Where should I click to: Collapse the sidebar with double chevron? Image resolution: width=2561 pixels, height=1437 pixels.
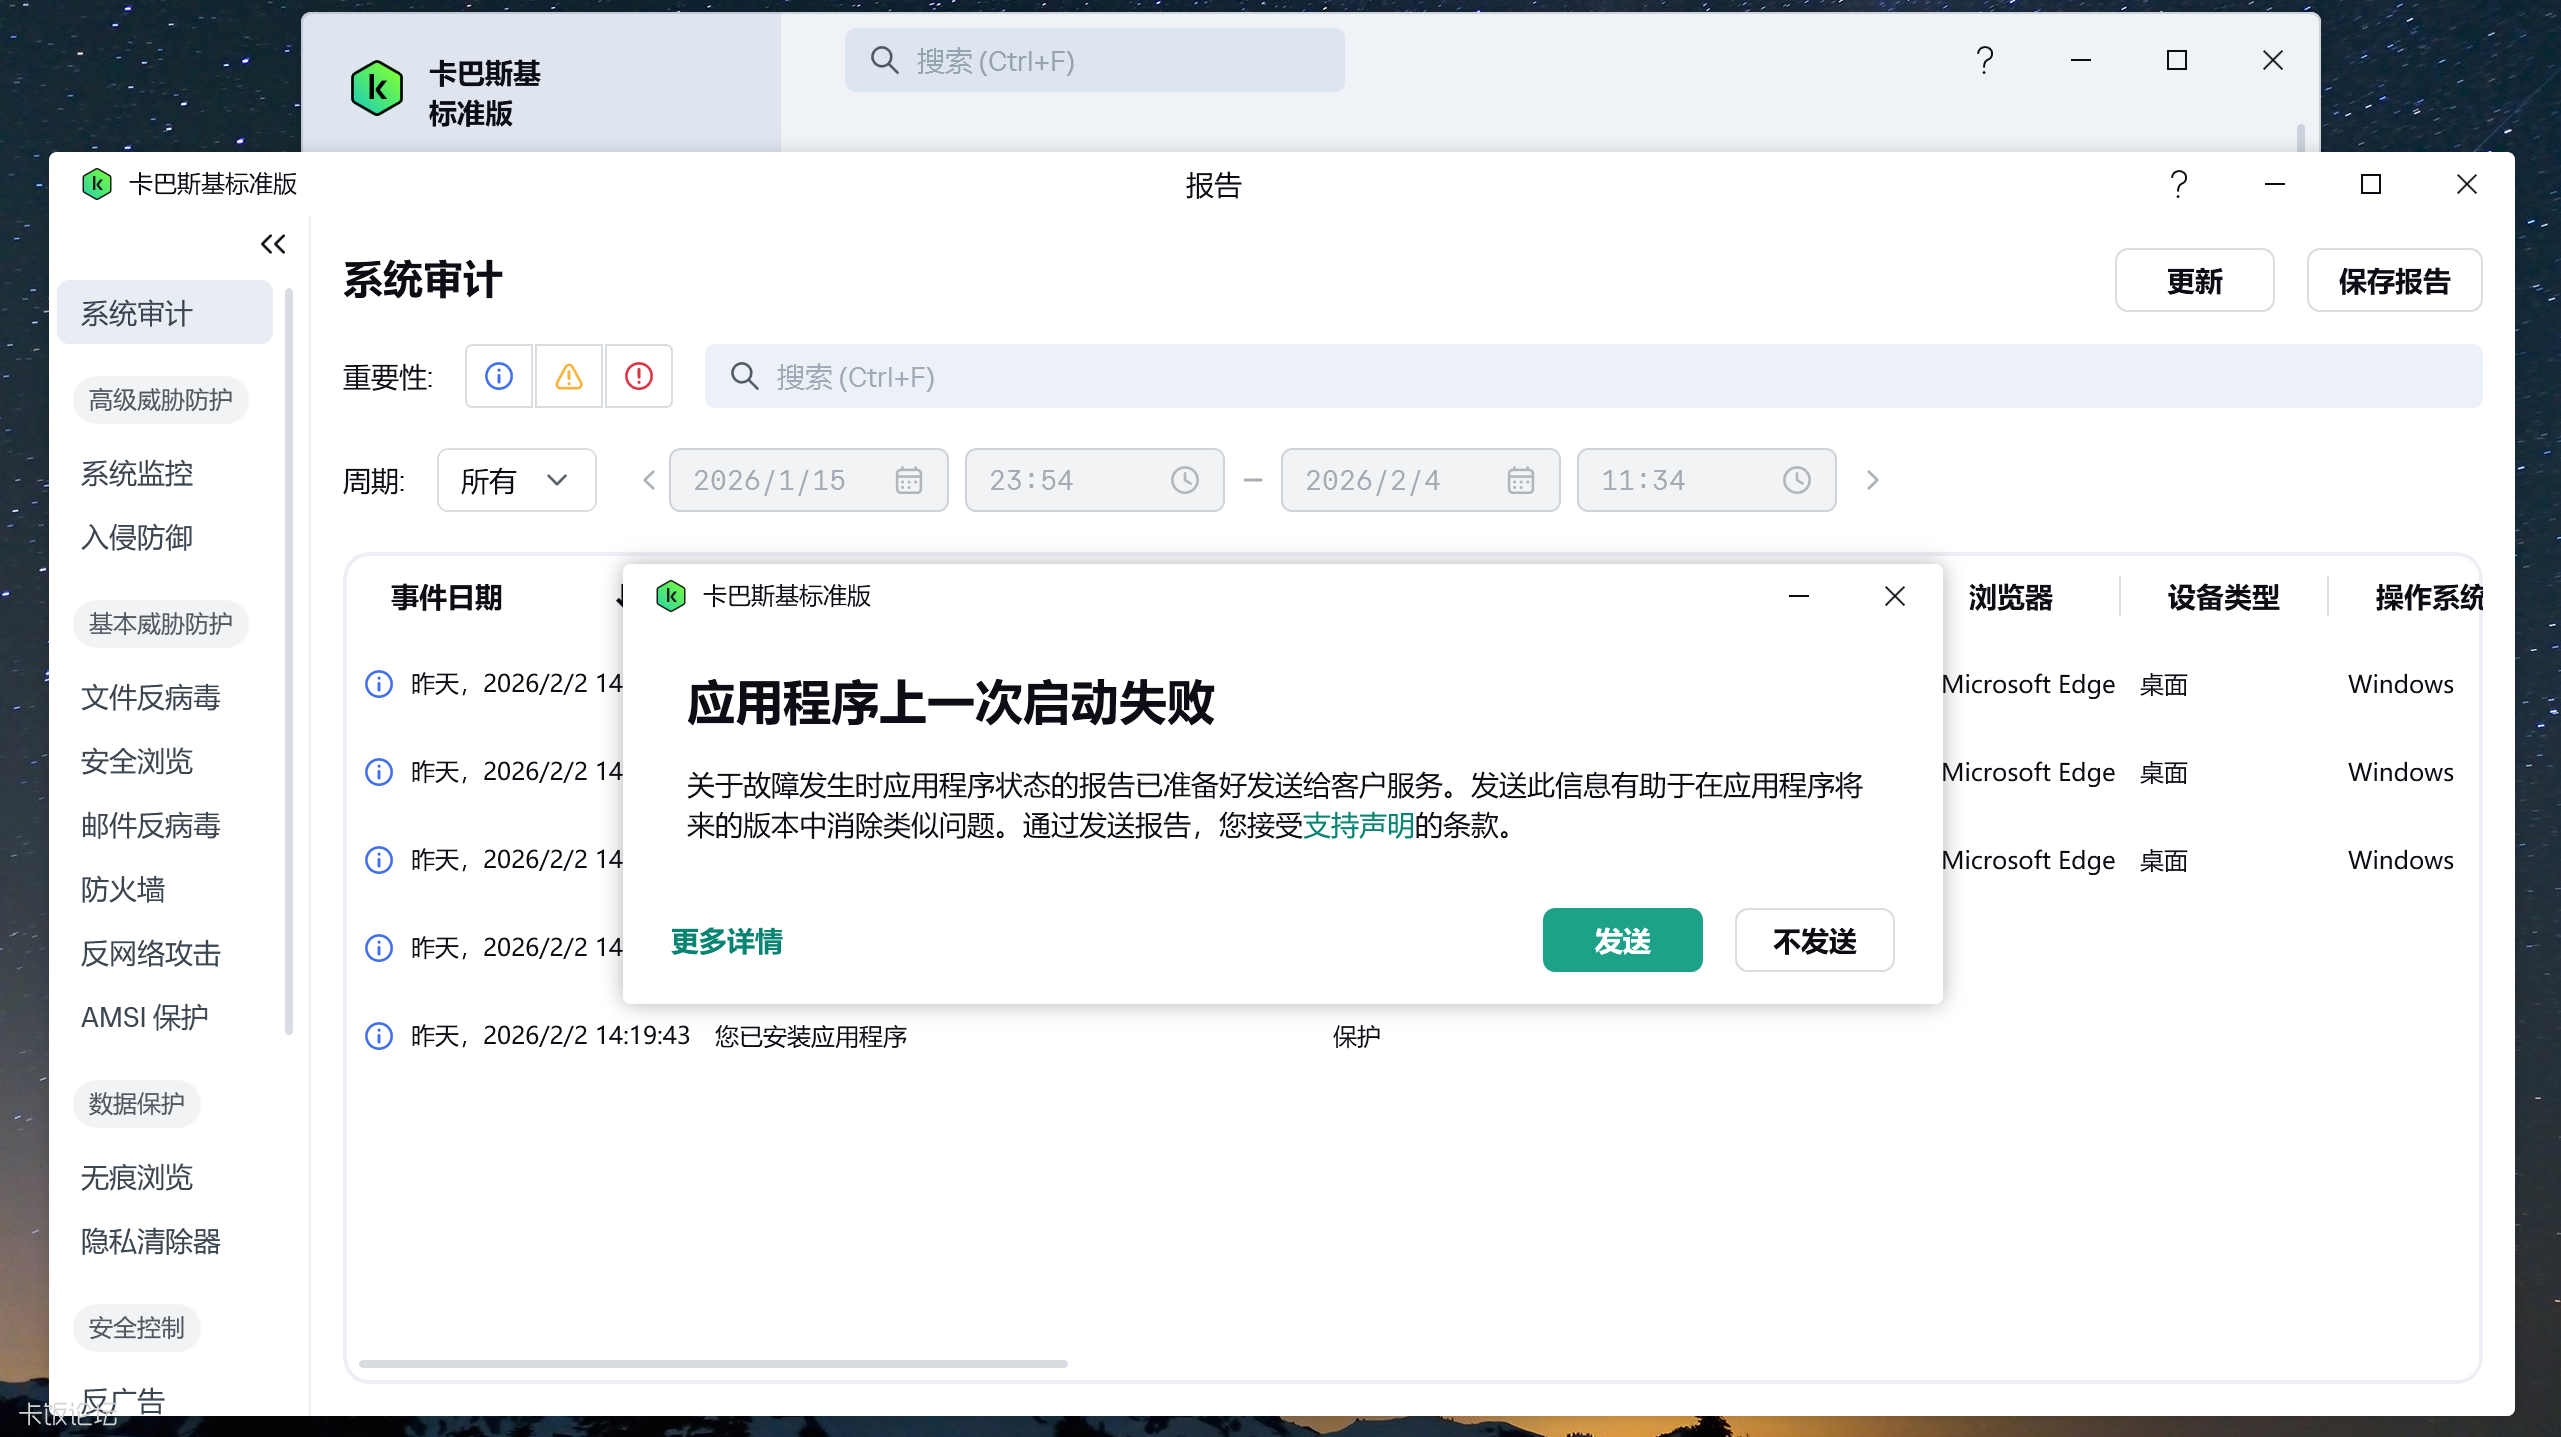pos(273,244)
